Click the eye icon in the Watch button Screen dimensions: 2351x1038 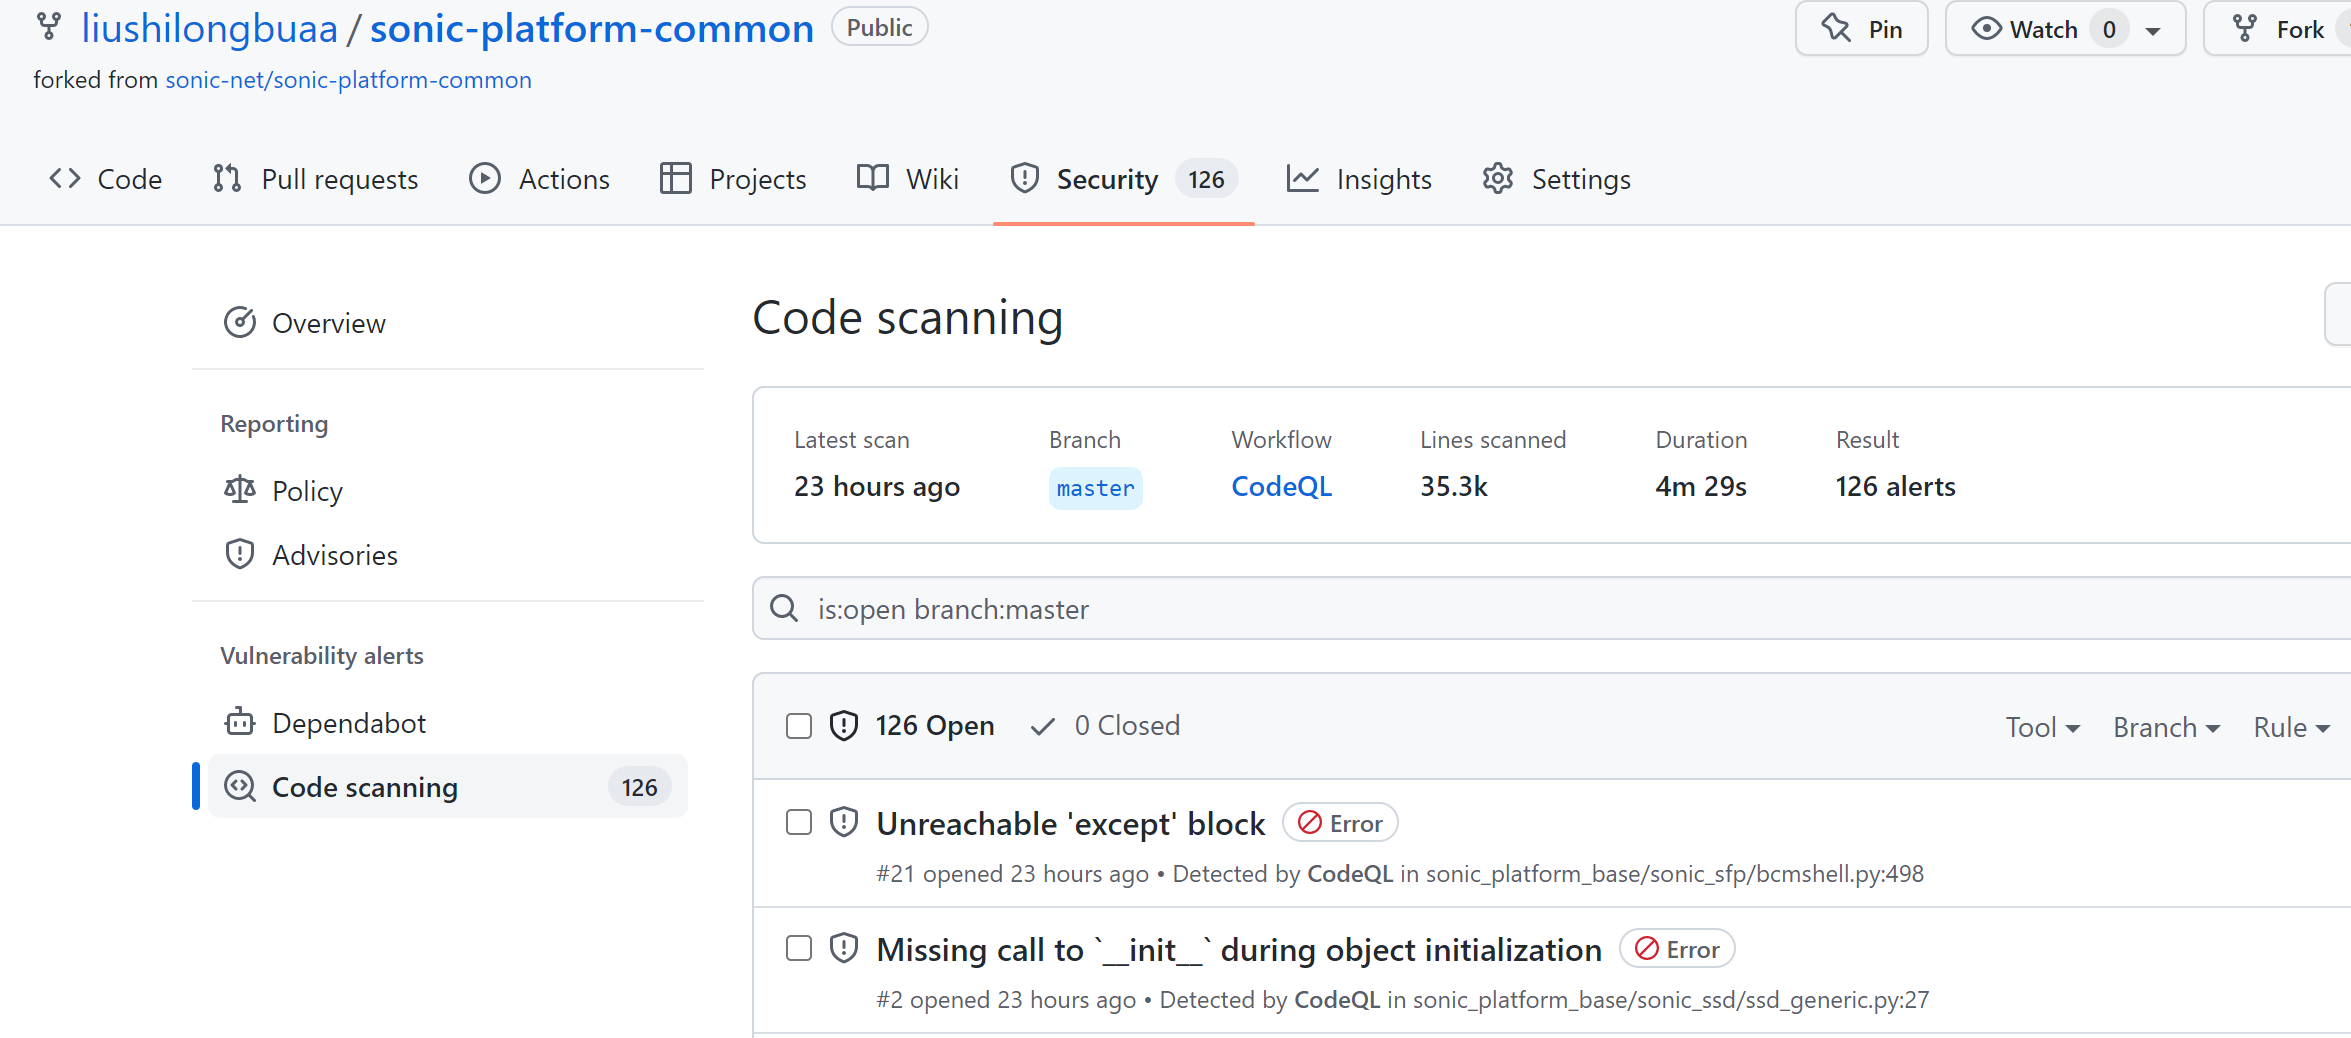[x=1986, y=29]
